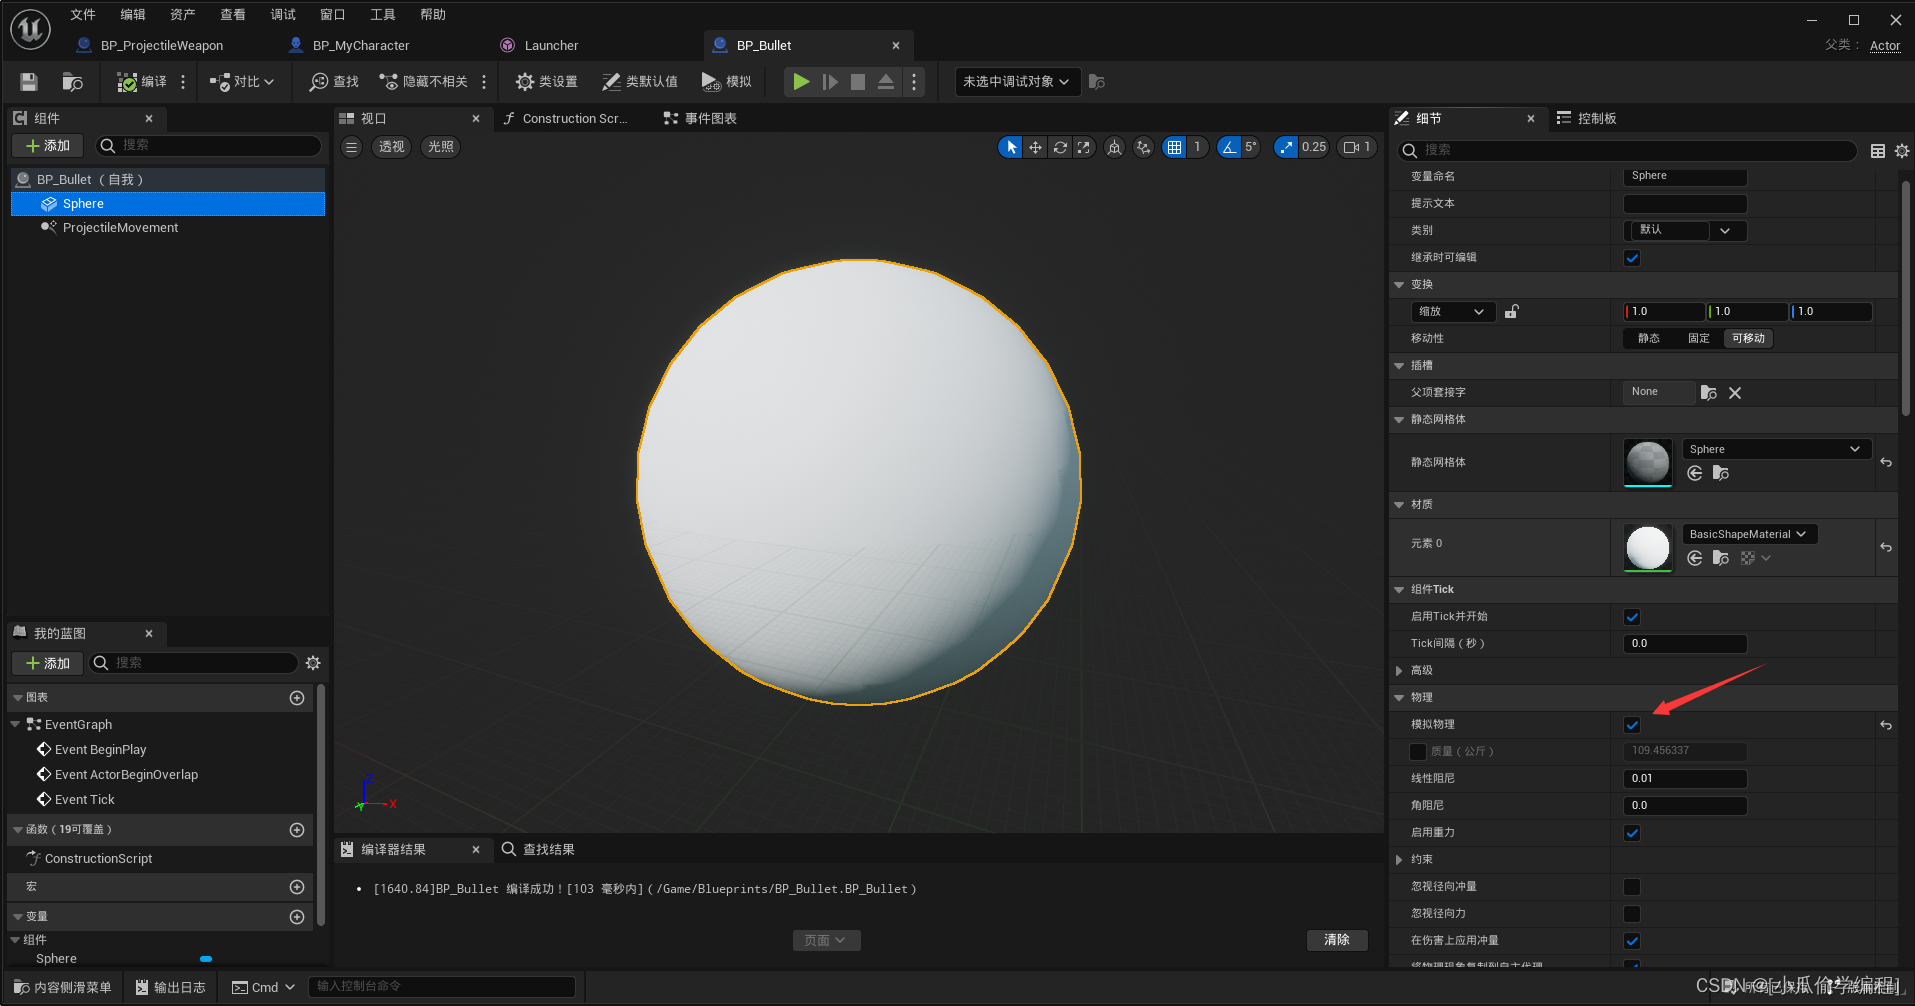This screenshot has width=1915, height=1006.
Task: Toggle Start with Tick Enabled checkbox
Action: tap(1632, 617)
